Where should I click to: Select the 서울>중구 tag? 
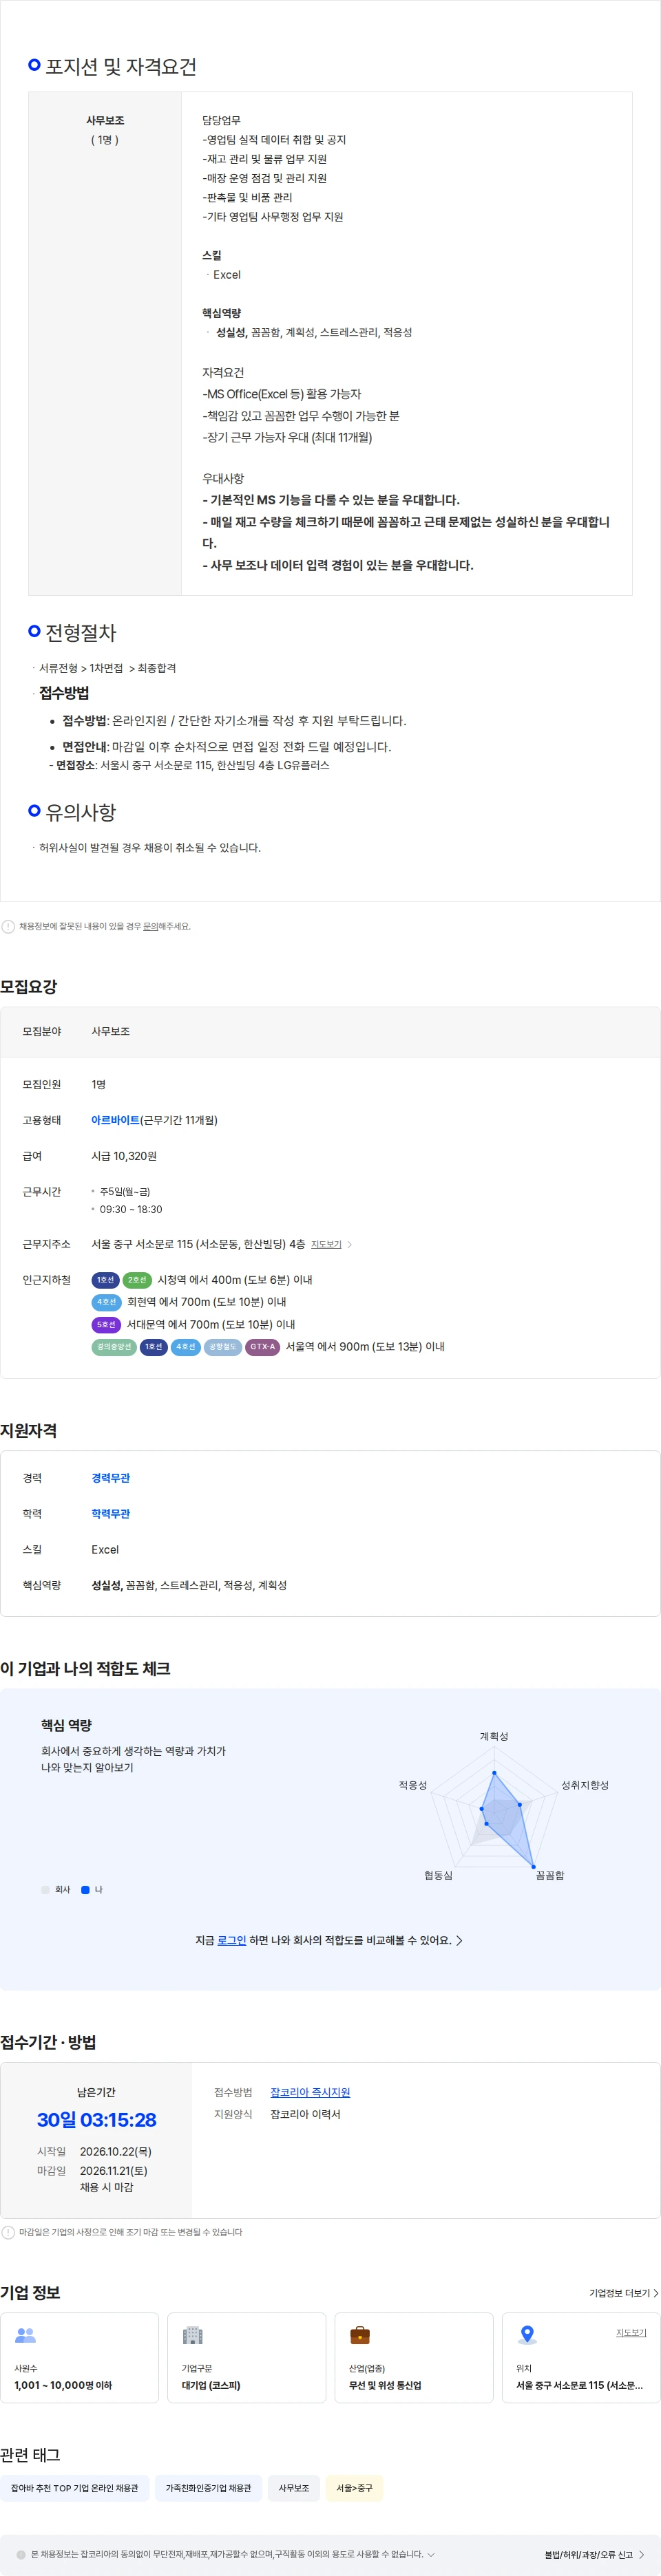[x=354, y=2488]
